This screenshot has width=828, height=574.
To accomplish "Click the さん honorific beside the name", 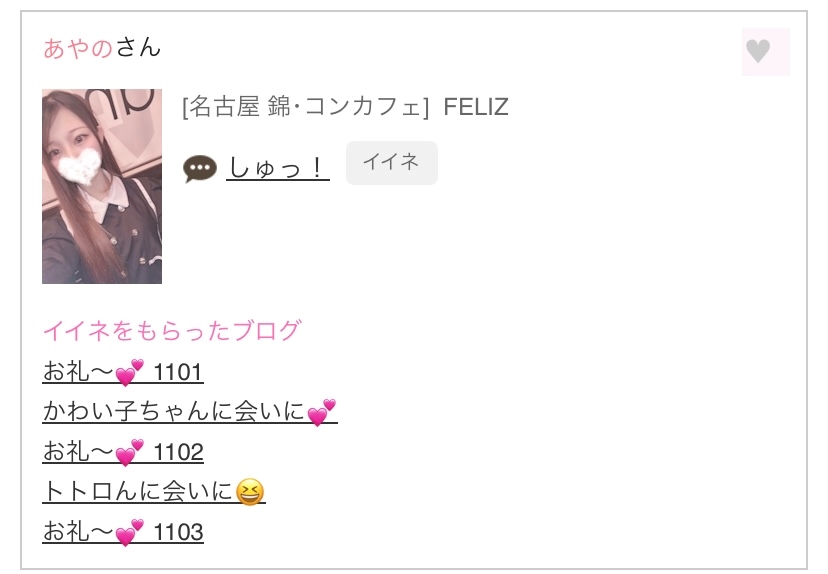I will (x=138, y=47).
